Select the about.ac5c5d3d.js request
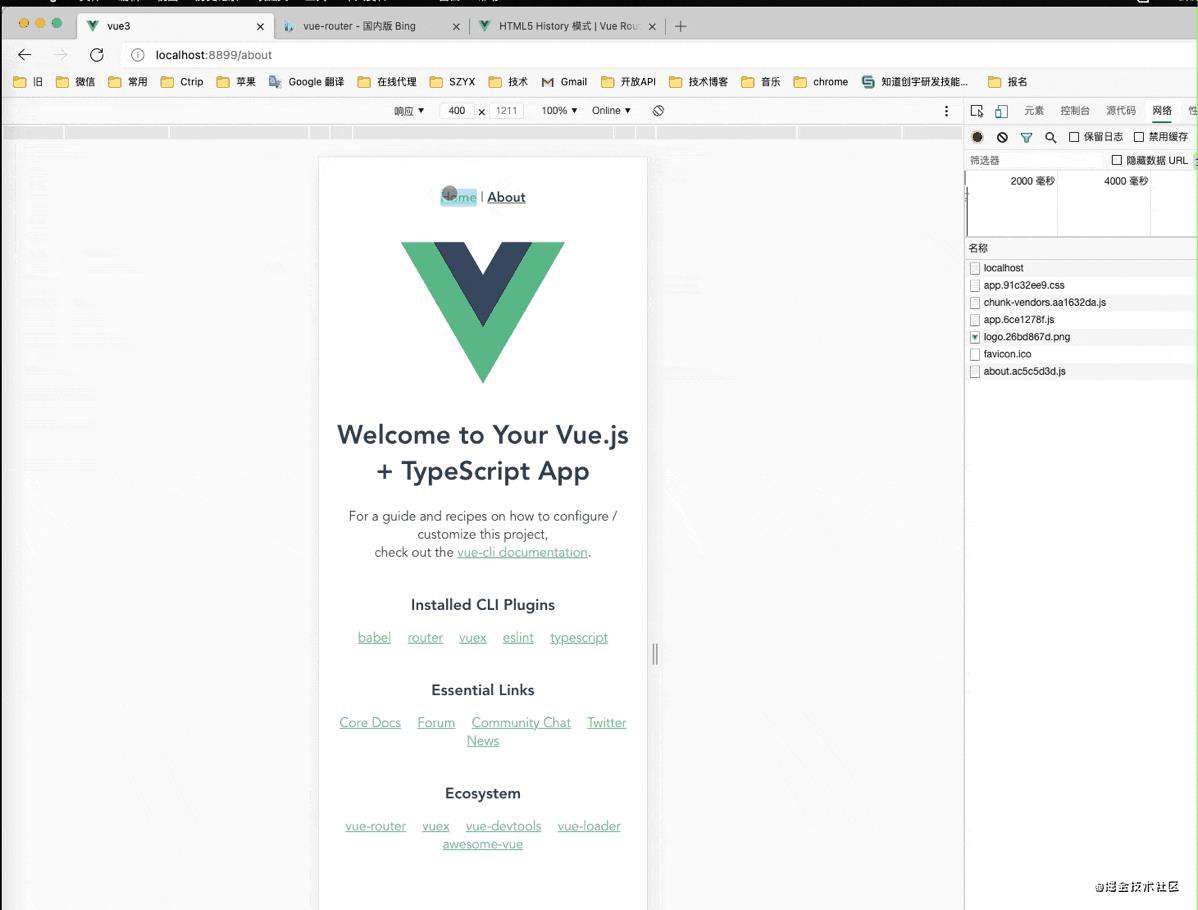The height and width of the screenshot is (910, 1198). coord(1081,371)
